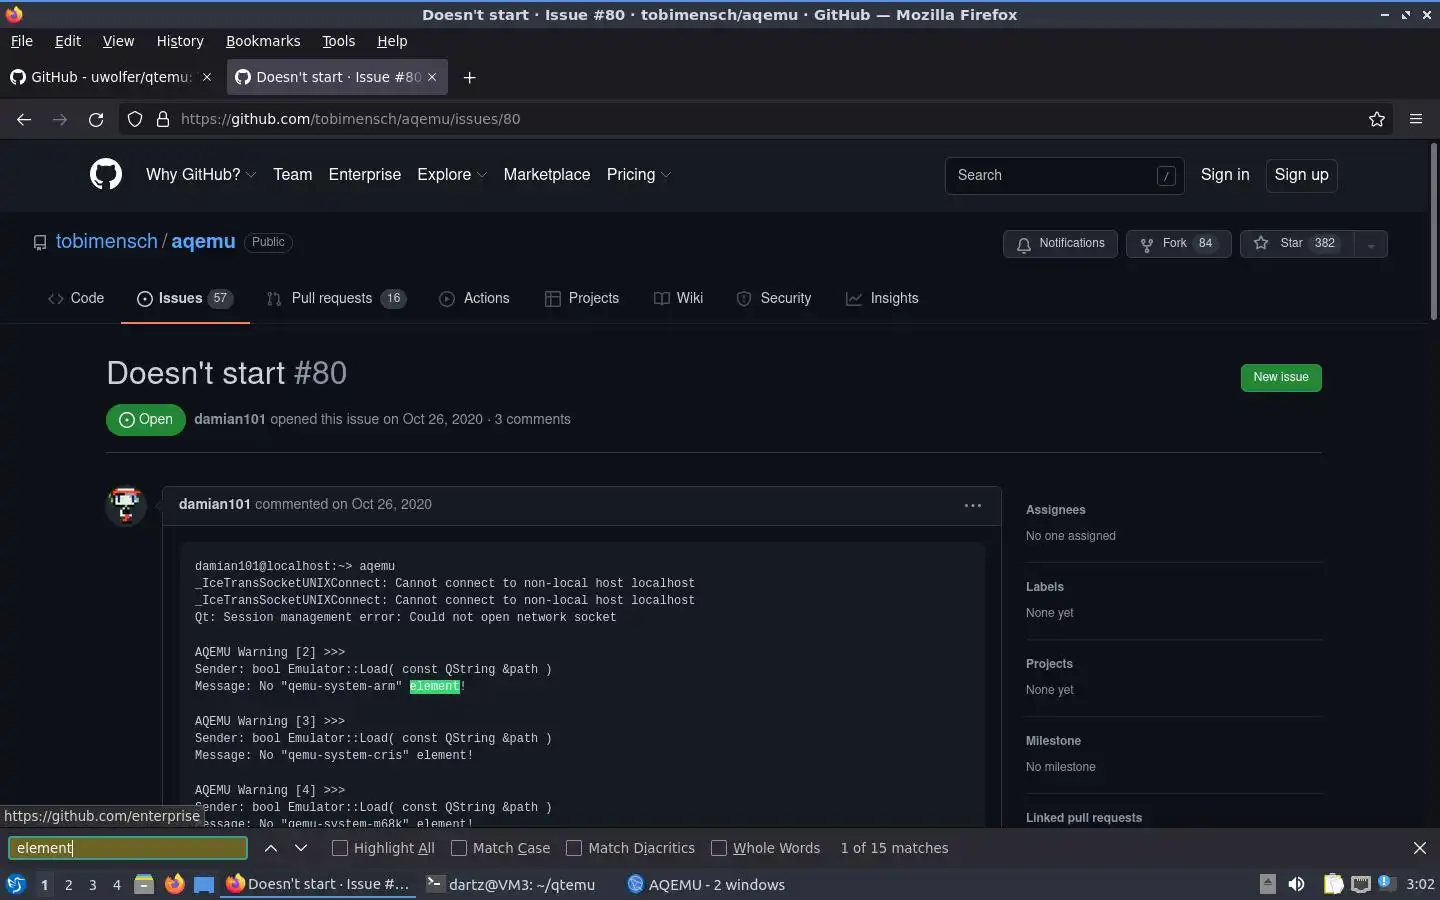Open the Wiki tab
1440x900 pixels.
678,298
